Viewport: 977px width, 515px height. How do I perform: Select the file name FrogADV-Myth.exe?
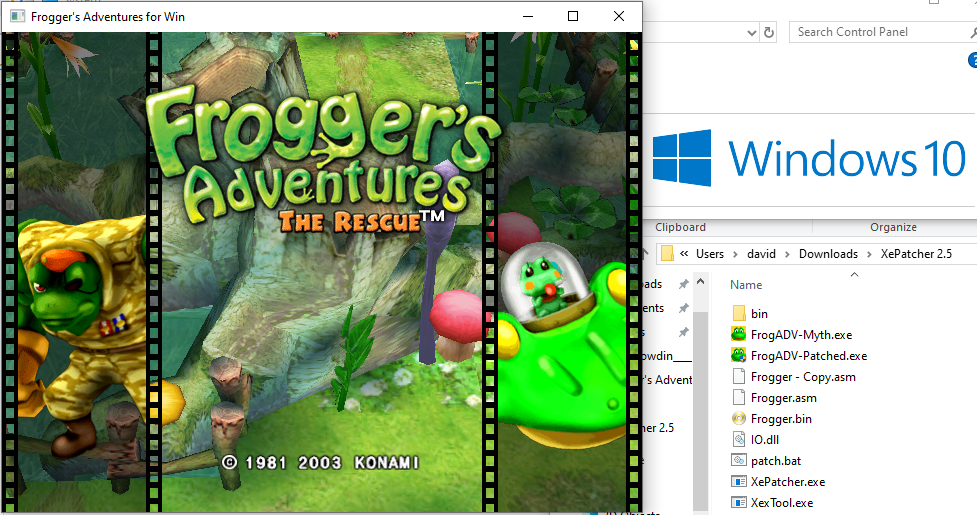(x=801, y=335)
